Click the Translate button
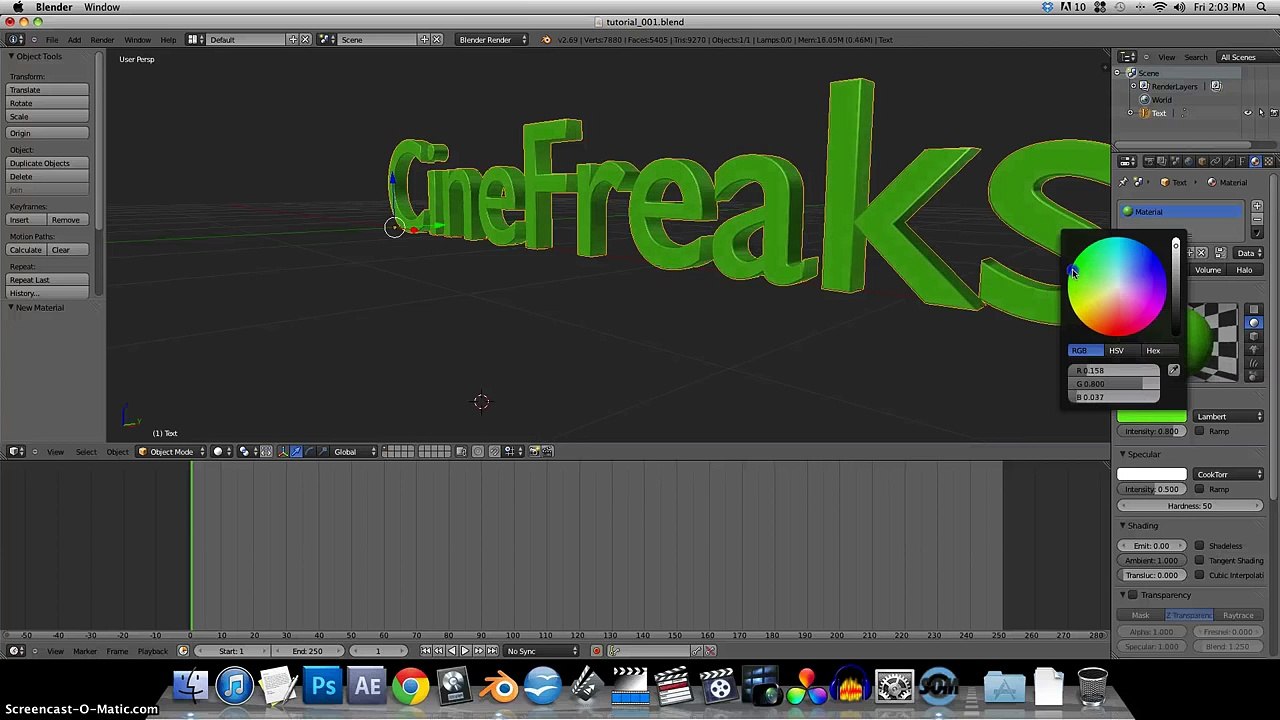 48,90
